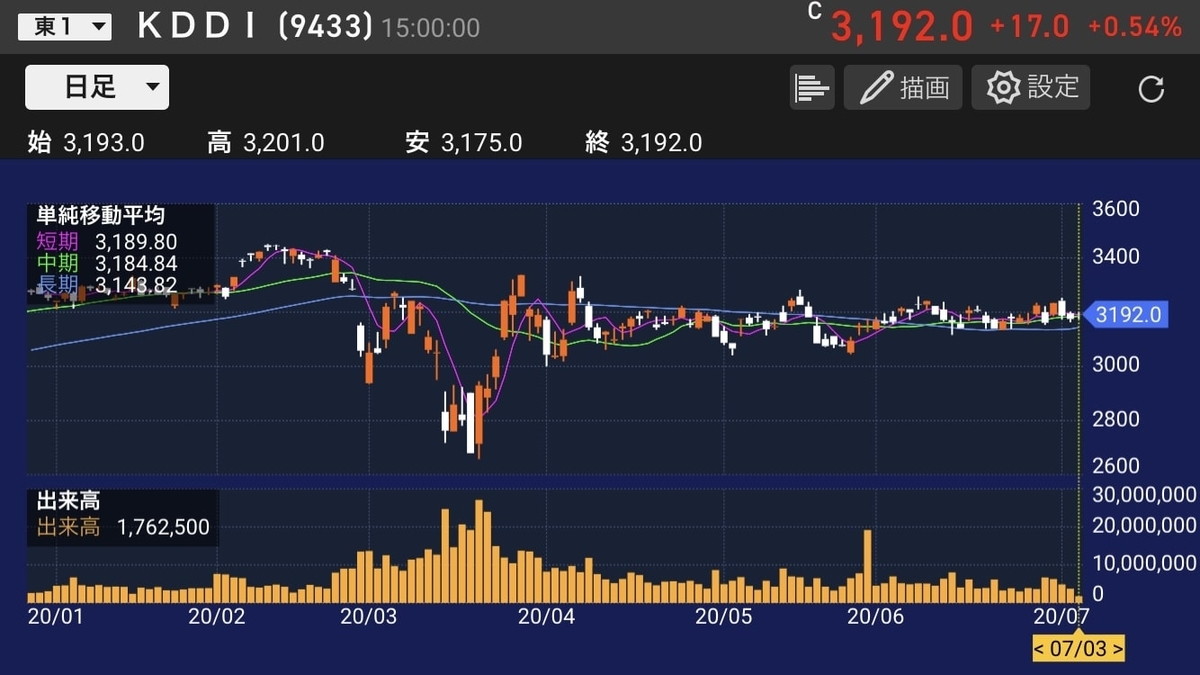Image resolution: width=1200 pixels, height=675 pixels.
Task: Select the 30,000,000 volume axis label
Action: pos(1142,494)
